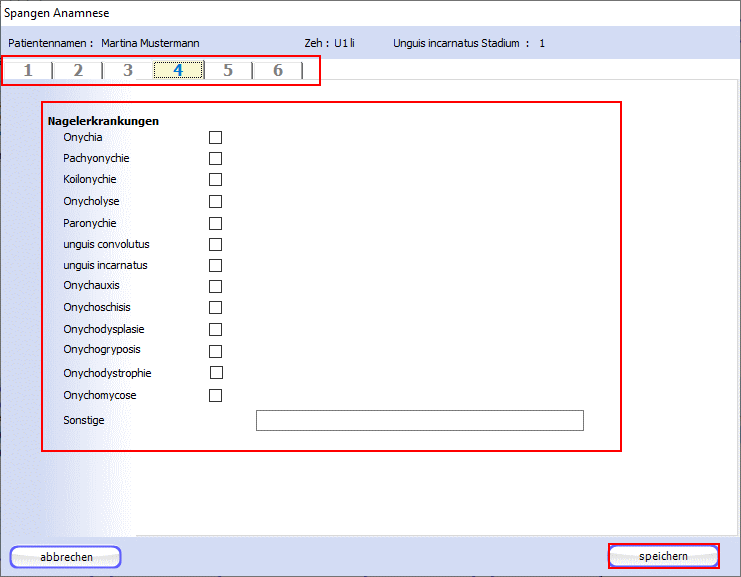Enable the Onychauxis checkbox
The width and height of the screenshot is (741, 577).
pyautogui.click(x=215, y=286)
